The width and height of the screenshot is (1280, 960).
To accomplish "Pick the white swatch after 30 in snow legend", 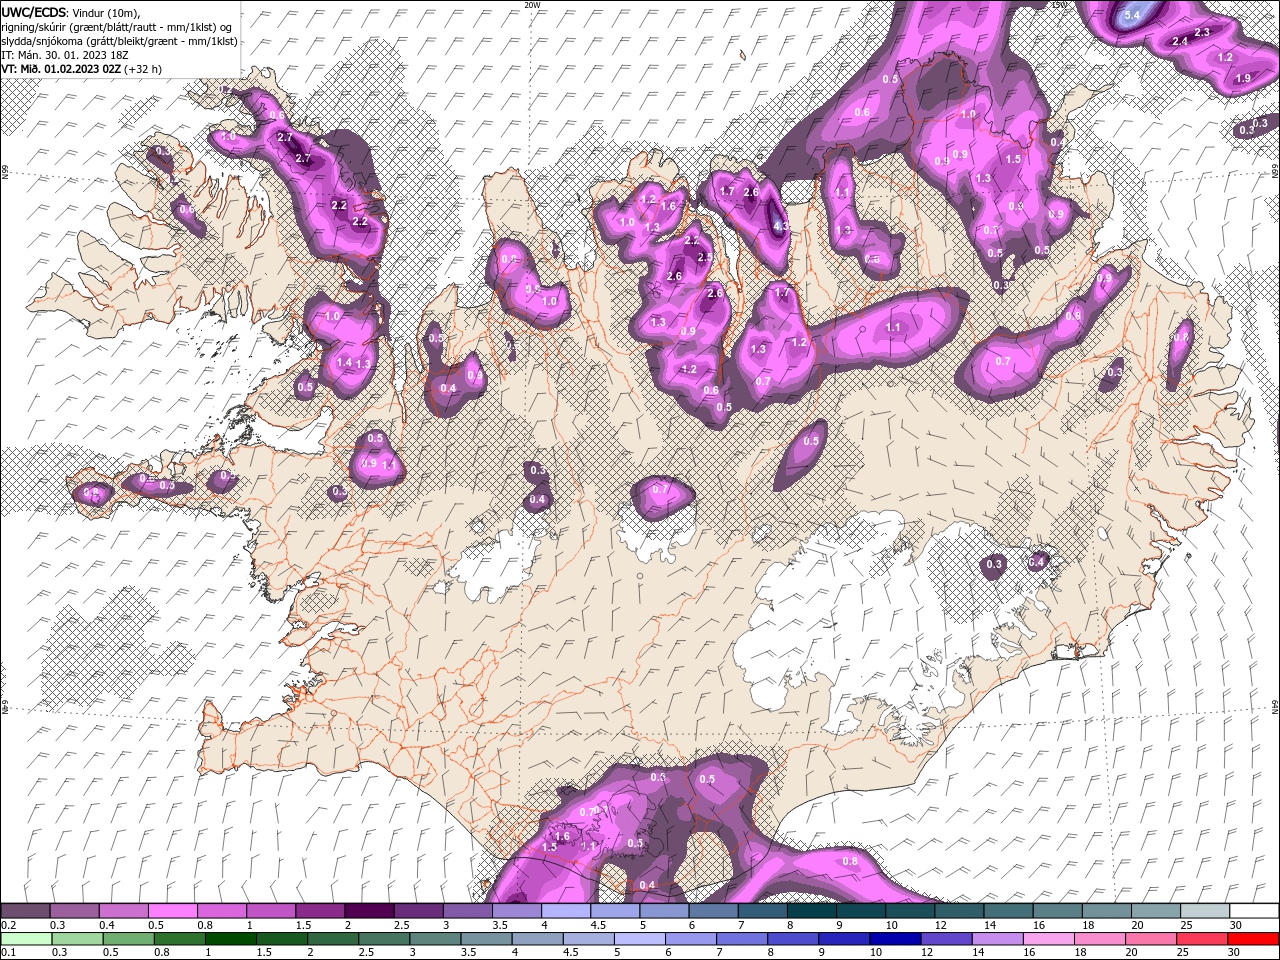I will coord(1254,911).
